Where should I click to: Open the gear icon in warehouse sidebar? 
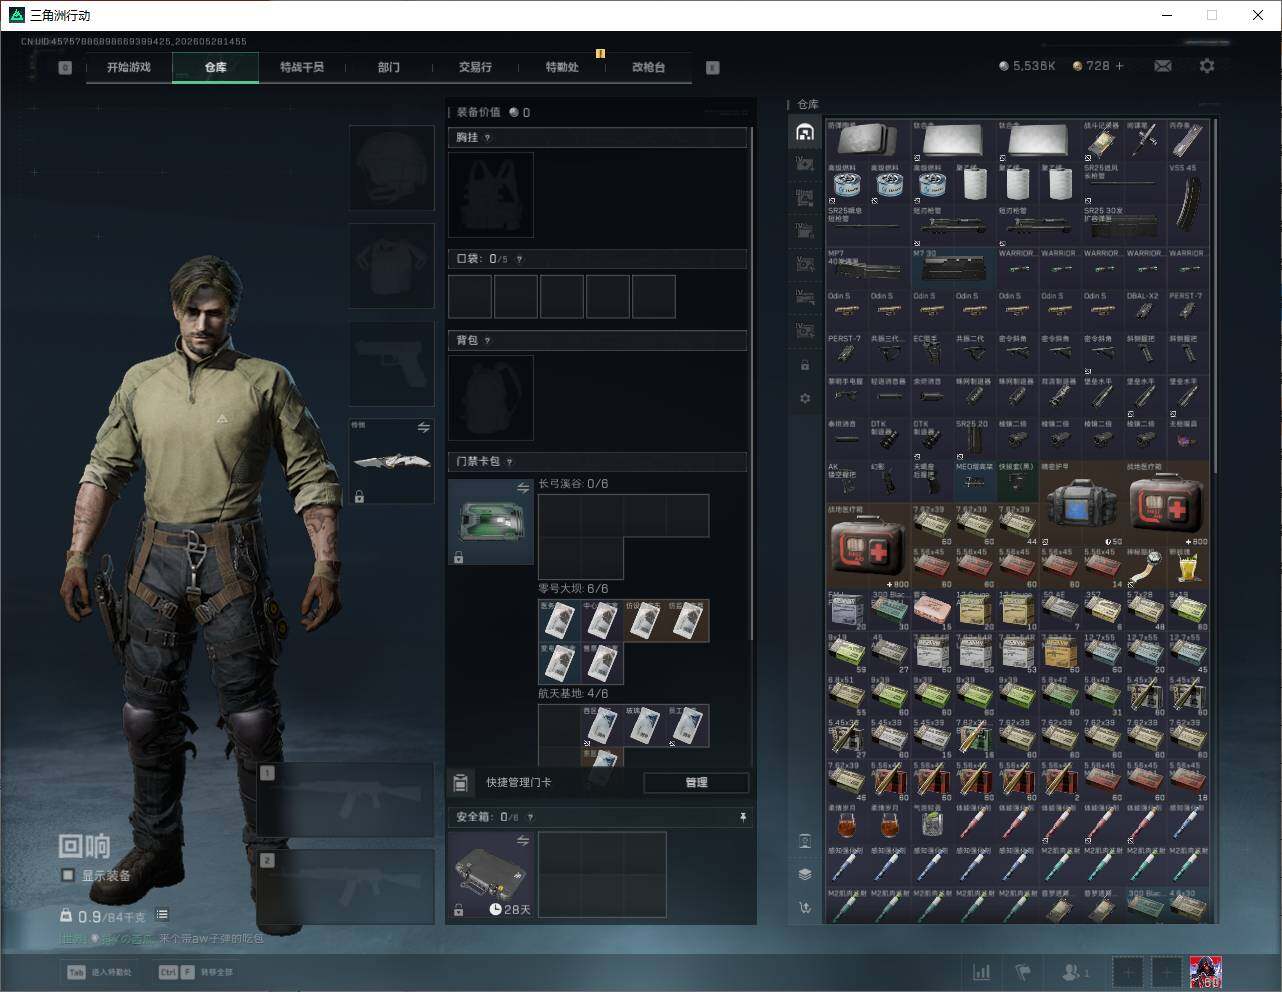(x=805, y=399)
